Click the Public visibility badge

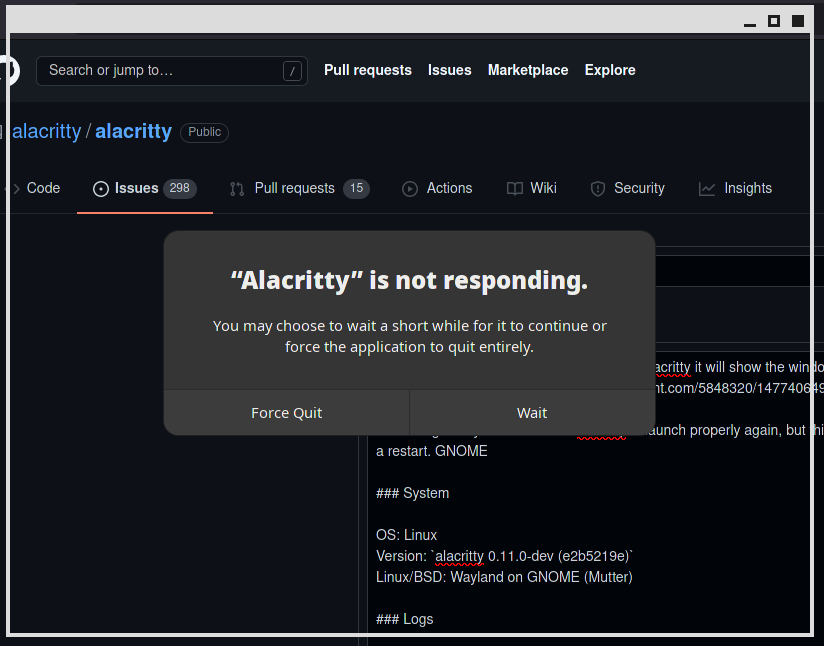point(203,132)
